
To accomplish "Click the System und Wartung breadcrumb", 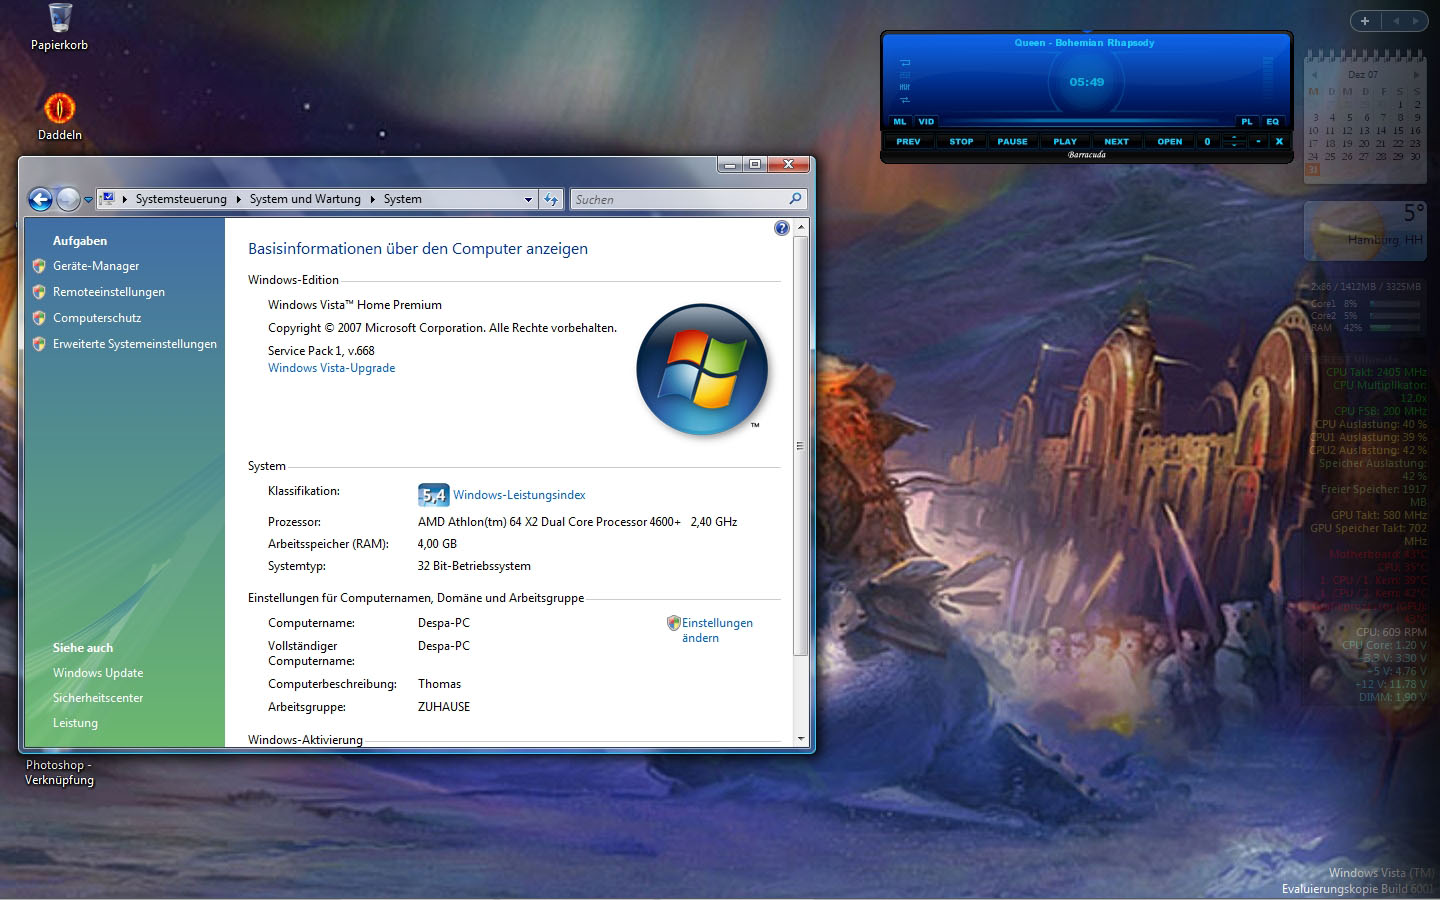I will [x=305, y=199].
